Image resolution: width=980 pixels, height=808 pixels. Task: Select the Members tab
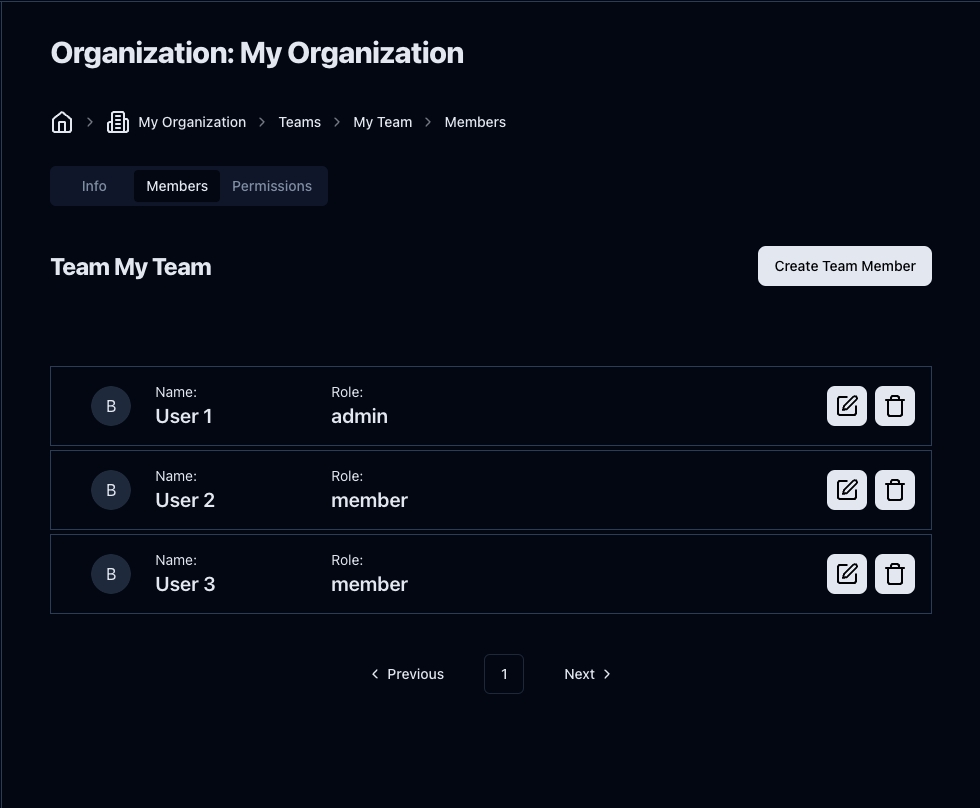coord(177,186)
